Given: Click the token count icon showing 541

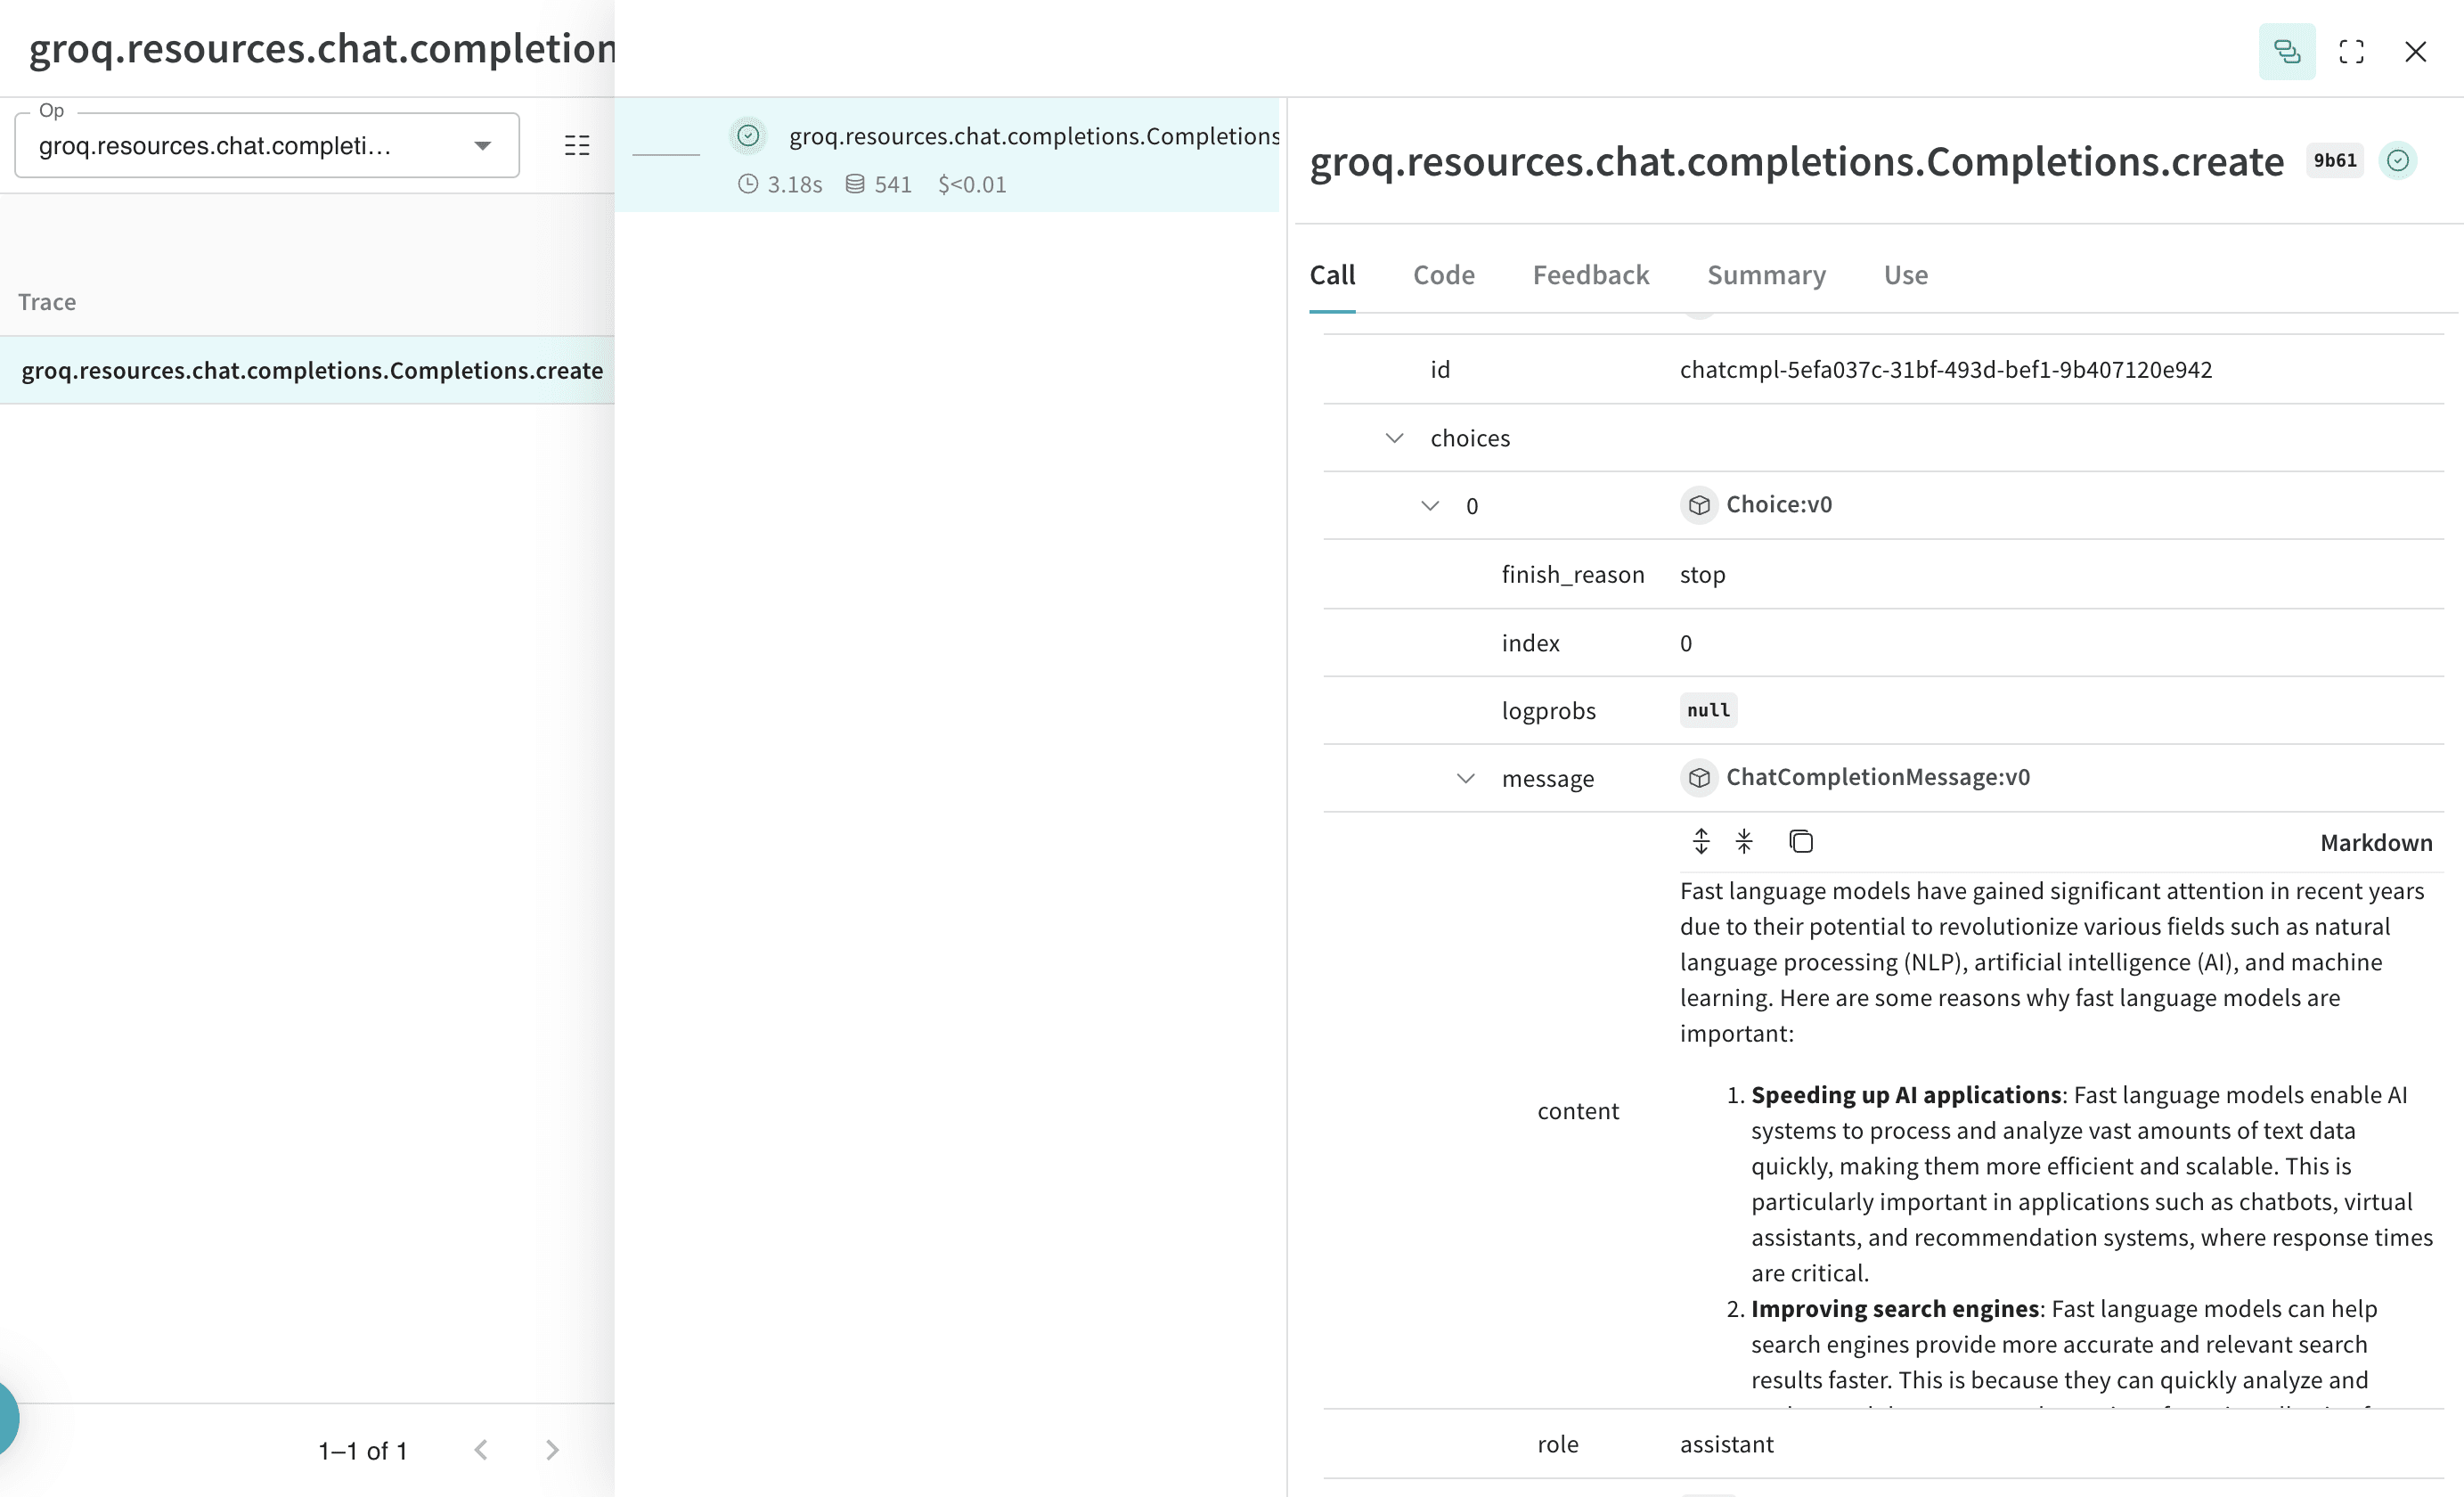Looking at the screenshot, I should click(855, 184).
